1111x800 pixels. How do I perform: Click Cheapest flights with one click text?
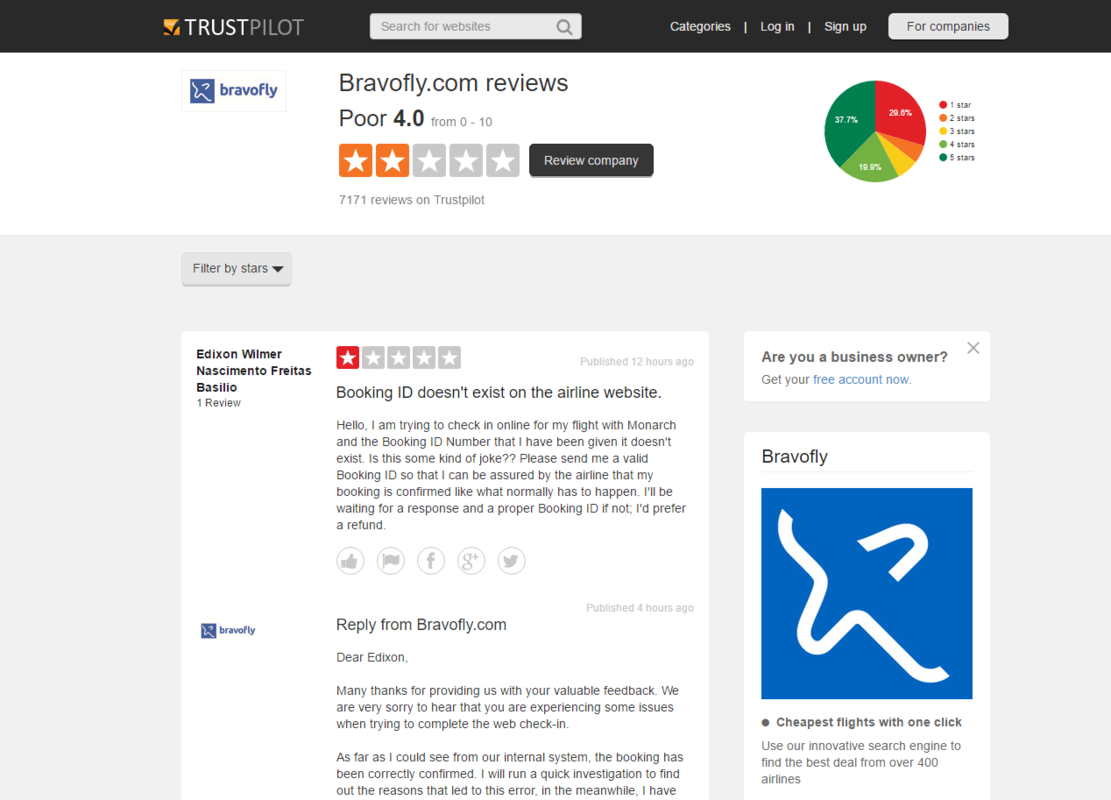point(869,722)
